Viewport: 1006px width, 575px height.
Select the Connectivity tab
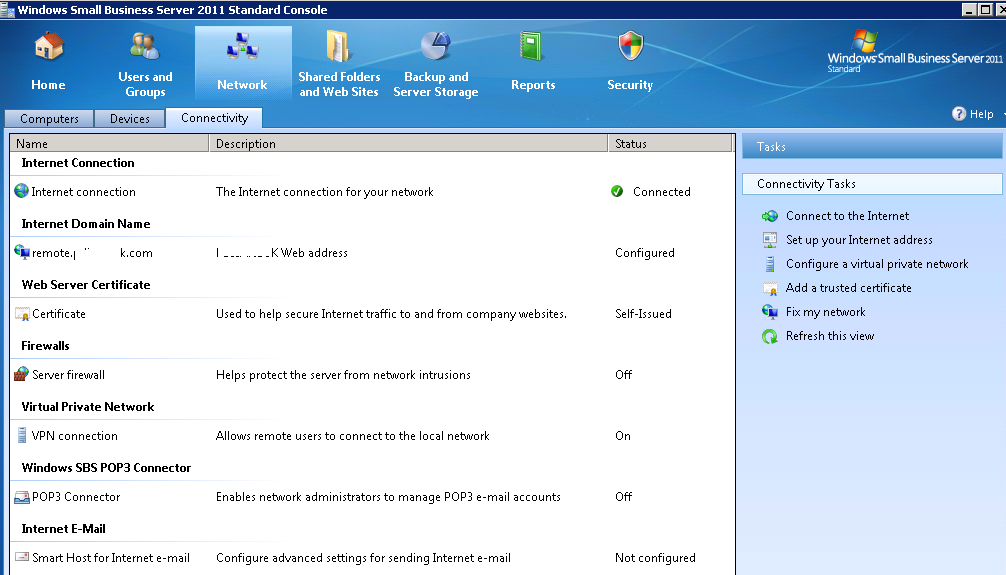tap(214, 118)
